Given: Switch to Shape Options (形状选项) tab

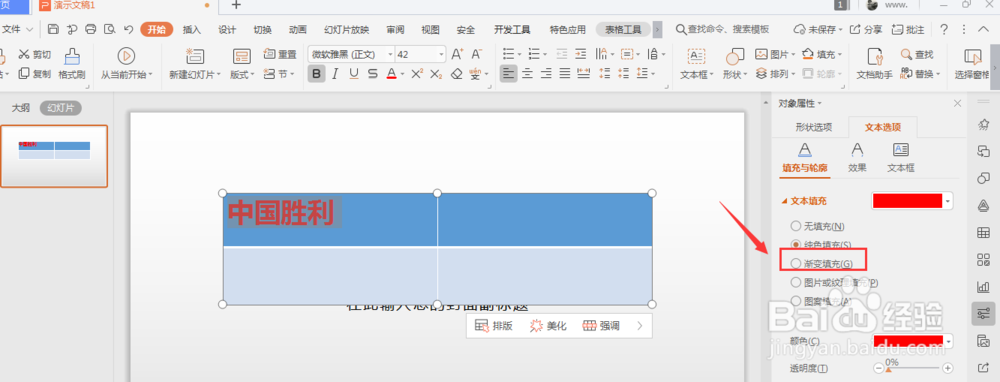Looking at the screenshot, I should coord(813,127).
